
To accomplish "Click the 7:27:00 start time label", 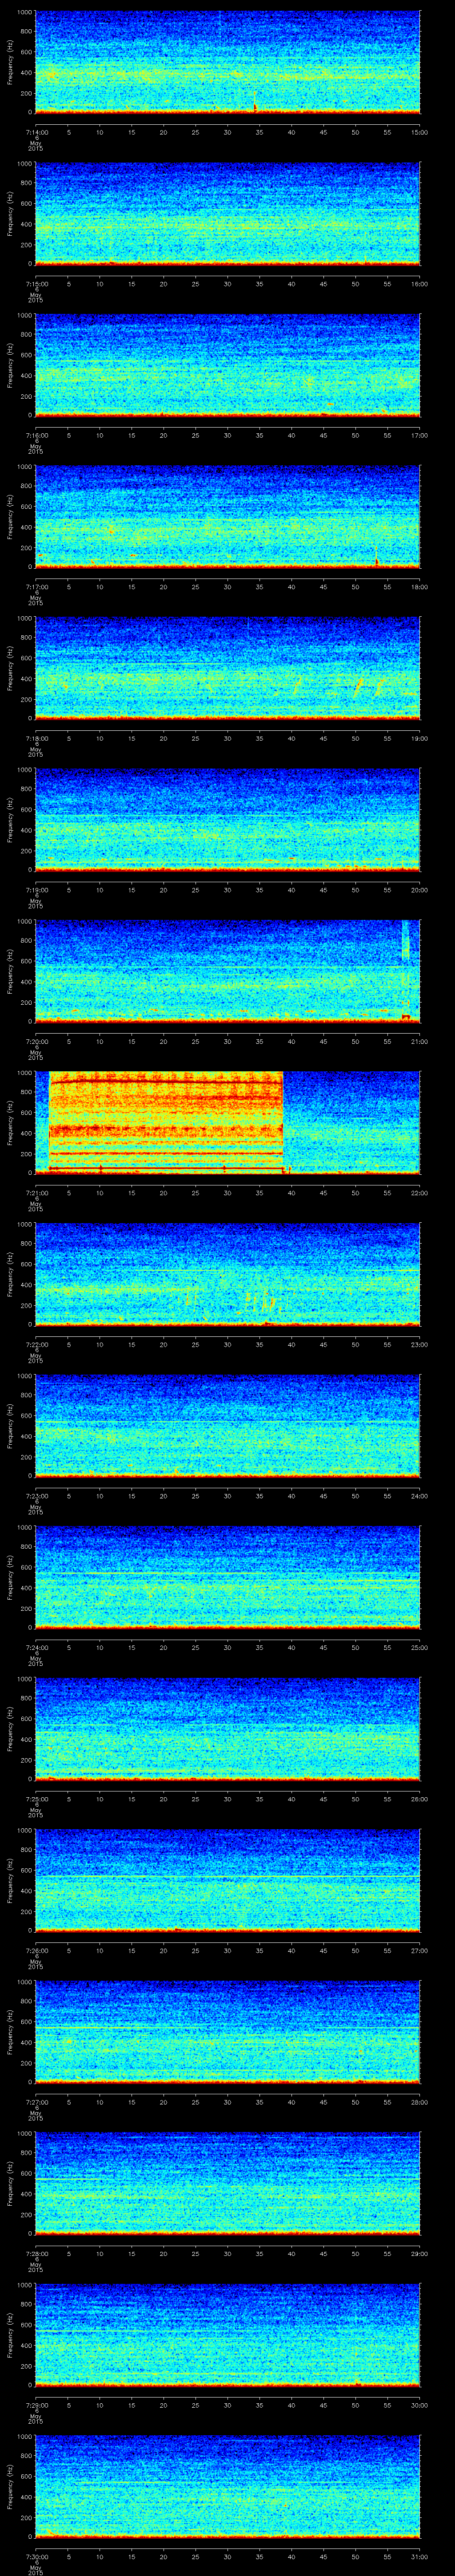I will [x=36, y=2101].
